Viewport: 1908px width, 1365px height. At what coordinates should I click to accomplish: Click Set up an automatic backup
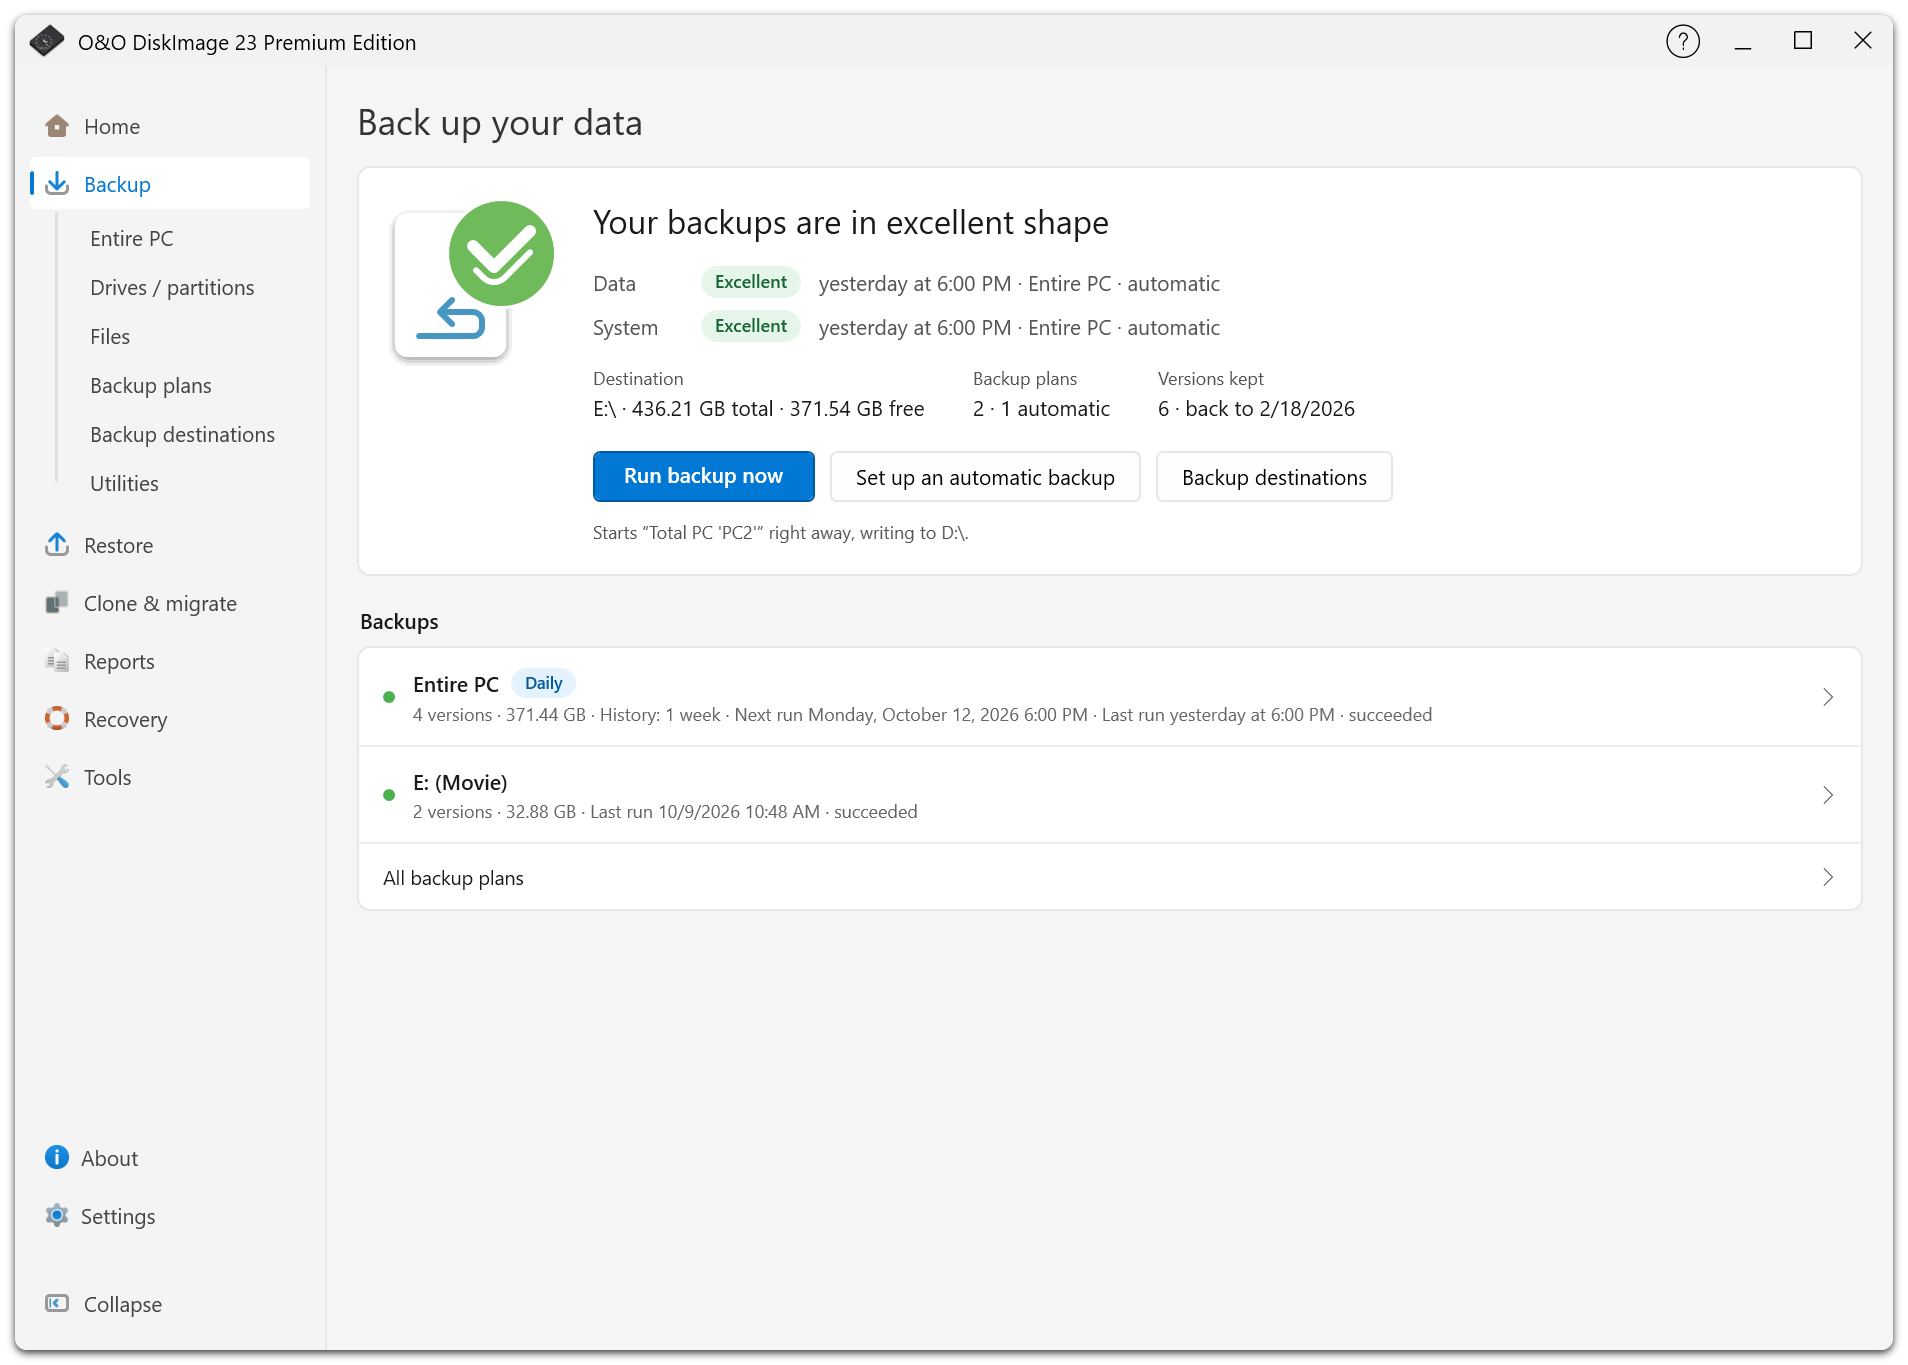click(x=985, y=477)
